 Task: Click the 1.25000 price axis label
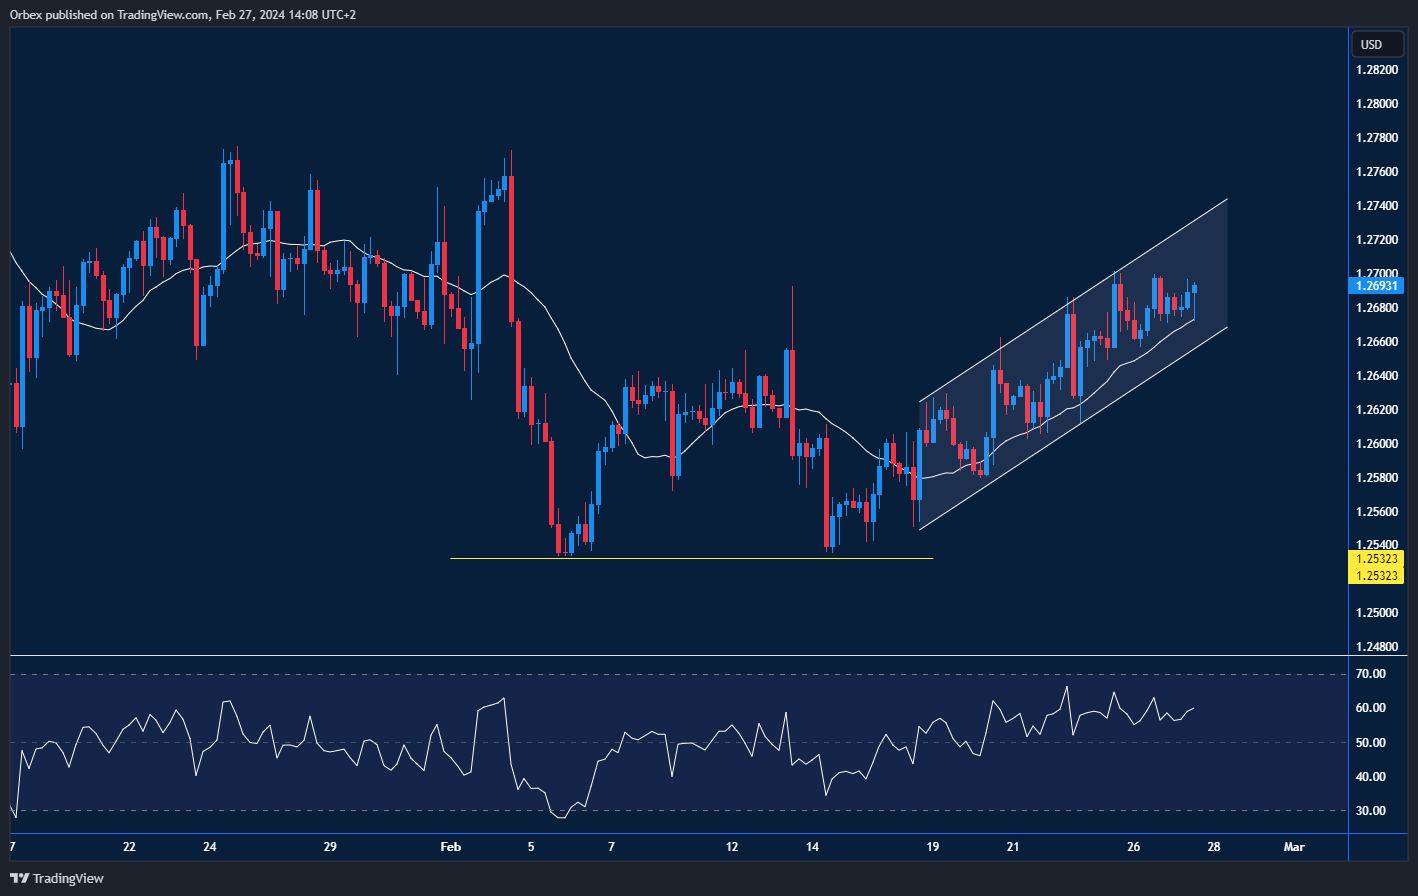point(1376,612)
